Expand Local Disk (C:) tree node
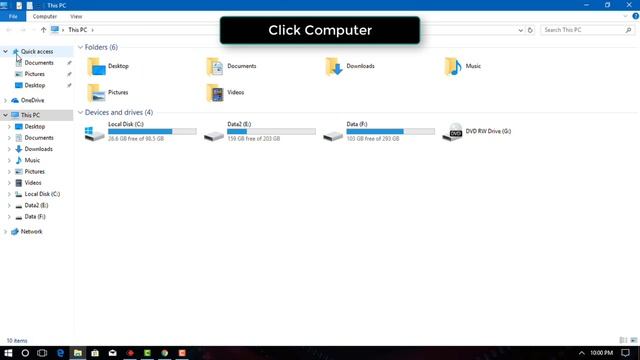The width and height of the screenshot is (640, 360). (x=9, y=194)
